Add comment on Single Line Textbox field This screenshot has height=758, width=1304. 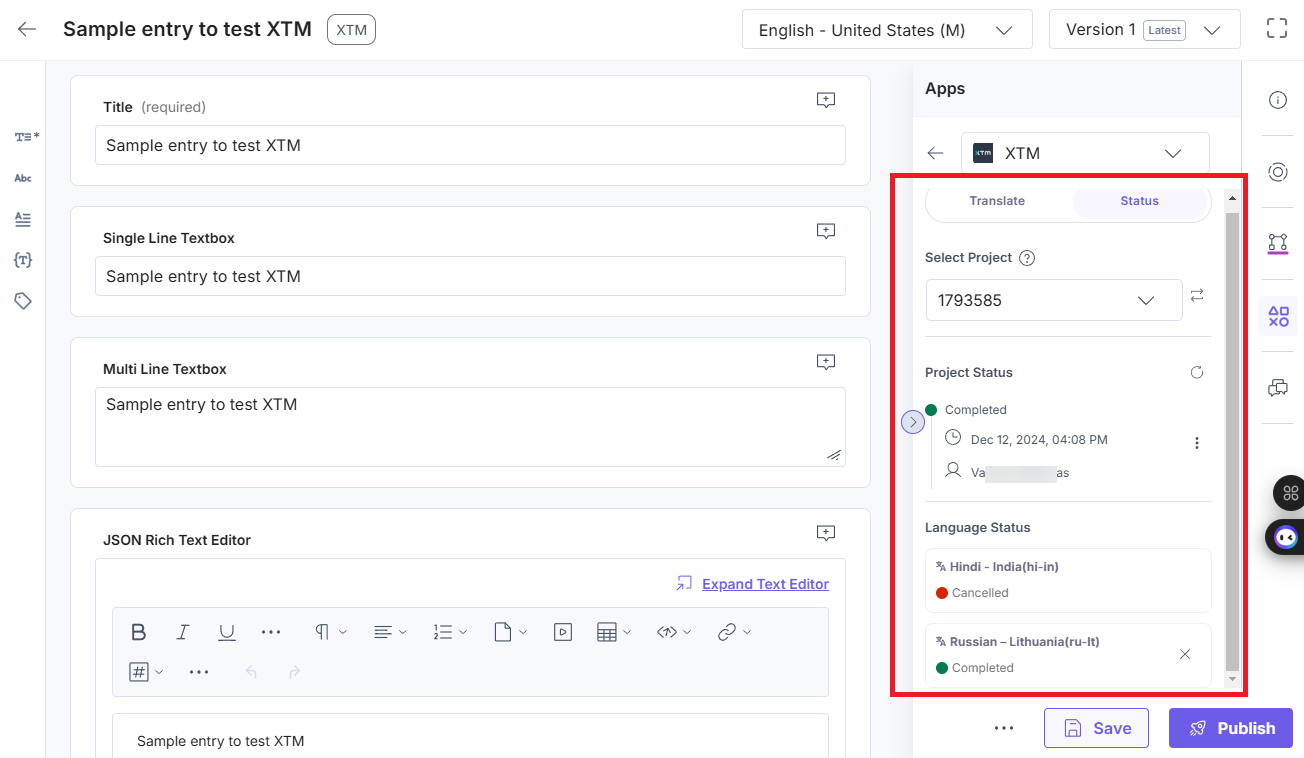coord(826,231)
